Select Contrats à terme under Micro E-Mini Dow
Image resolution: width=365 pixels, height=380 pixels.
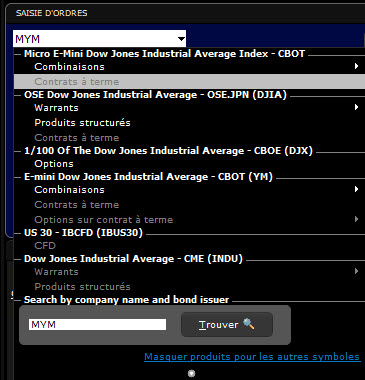189,81
